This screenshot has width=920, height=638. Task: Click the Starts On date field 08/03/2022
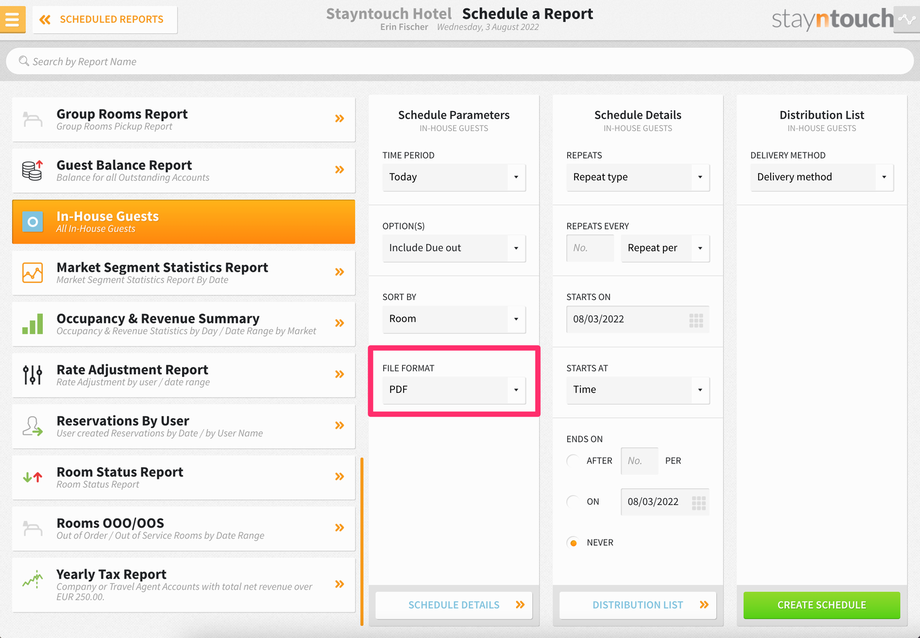(x=638, y=320)
